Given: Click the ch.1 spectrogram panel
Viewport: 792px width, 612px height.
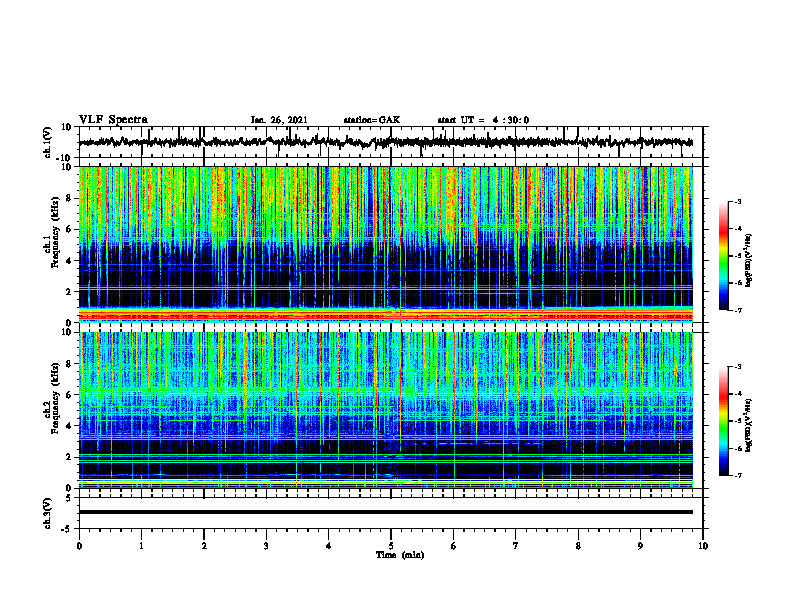Looking at the screenshot, I should pos(385,244).
